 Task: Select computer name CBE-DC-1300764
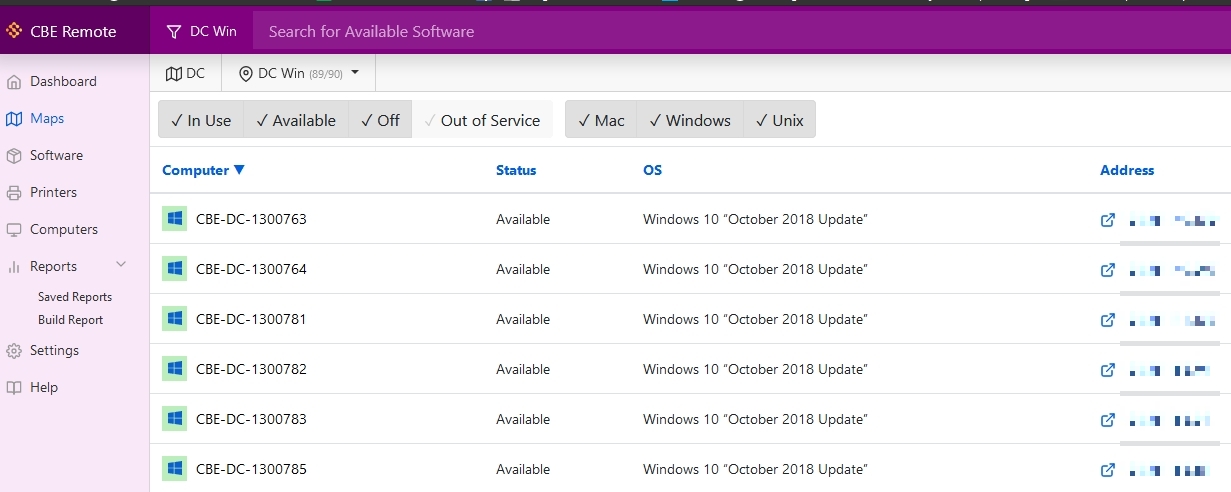(x=251, y=269)
